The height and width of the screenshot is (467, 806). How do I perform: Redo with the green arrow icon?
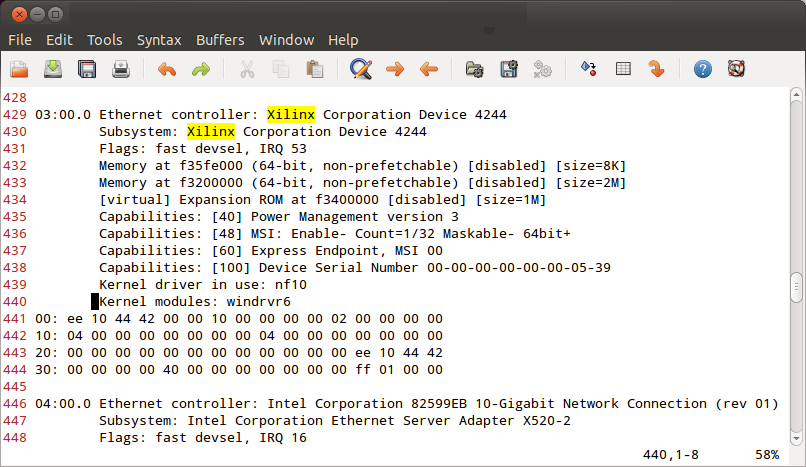200,69
